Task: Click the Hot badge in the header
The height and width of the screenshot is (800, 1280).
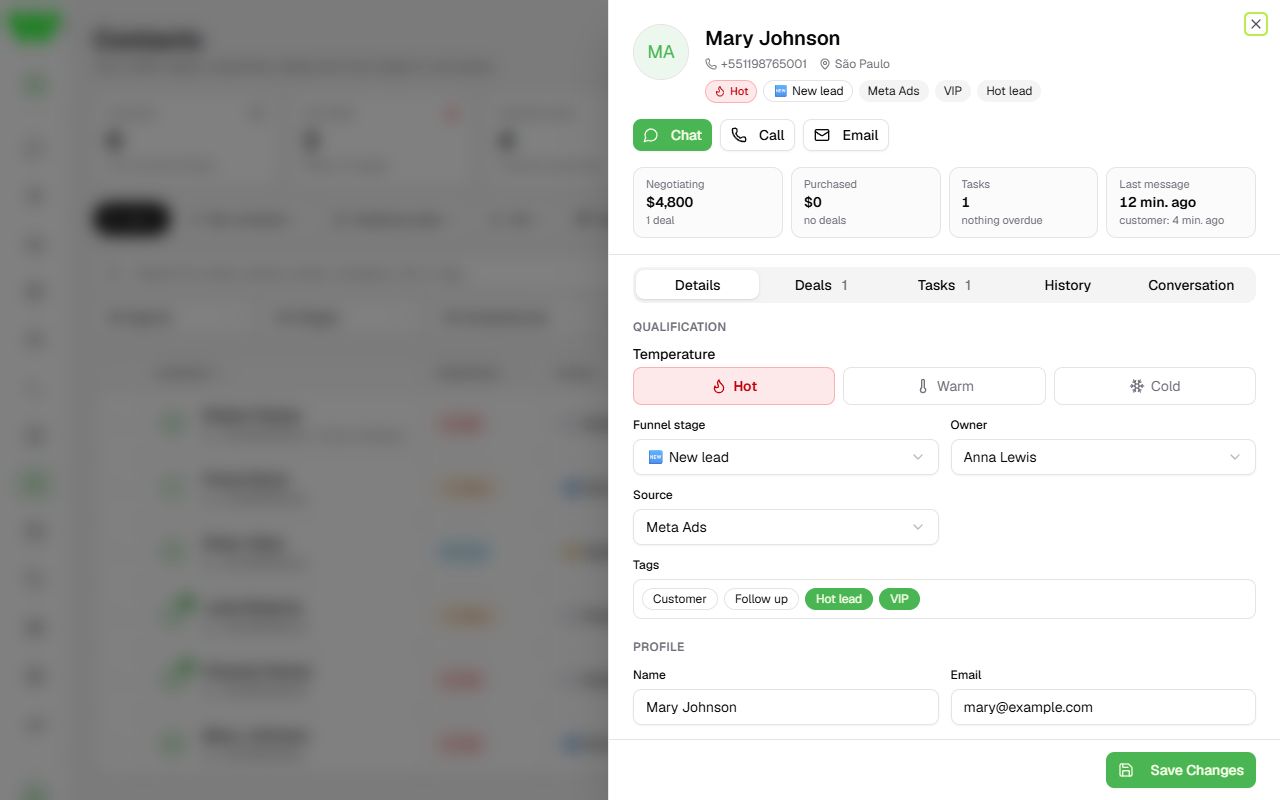Action: pyautogui.click(x=731, y=91)
